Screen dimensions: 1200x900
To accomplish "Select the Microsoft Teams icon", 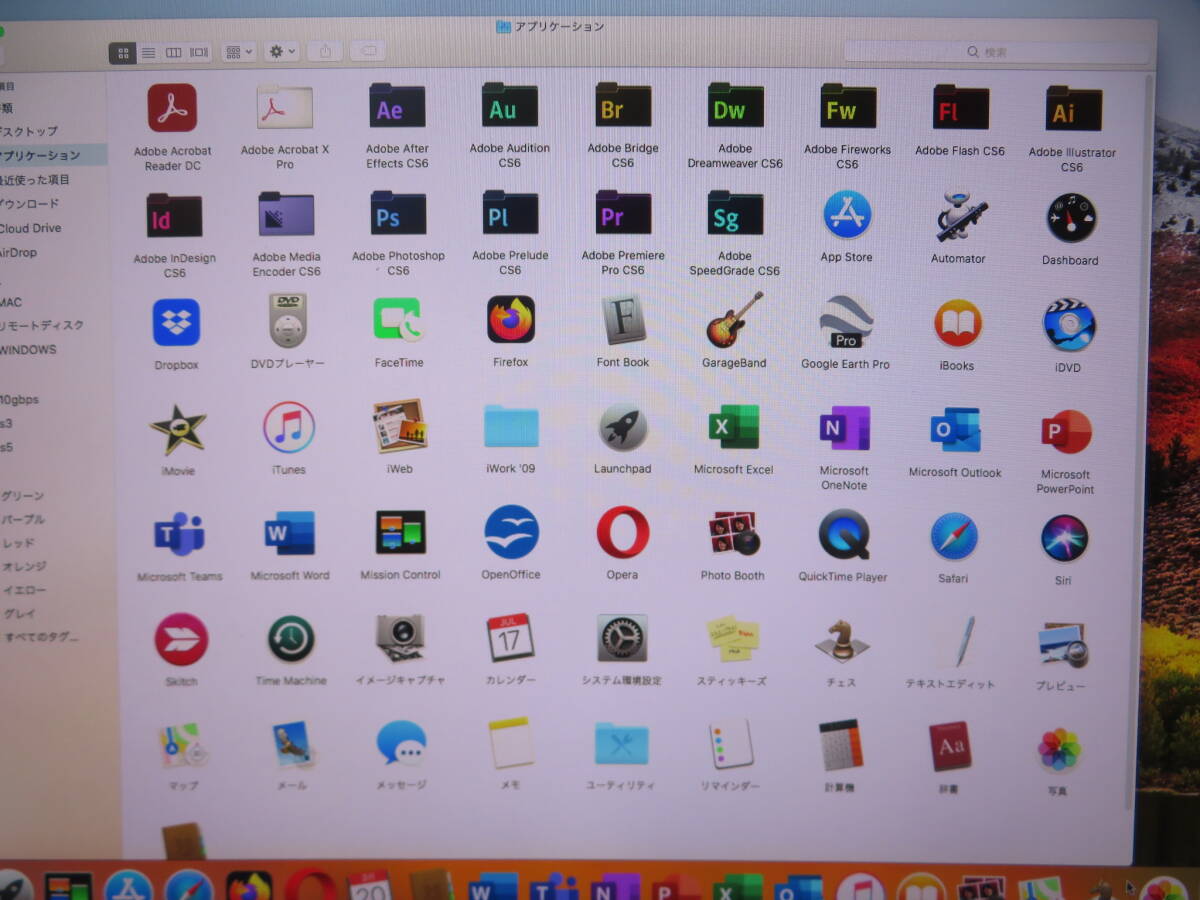I will [x=179, y=535].
